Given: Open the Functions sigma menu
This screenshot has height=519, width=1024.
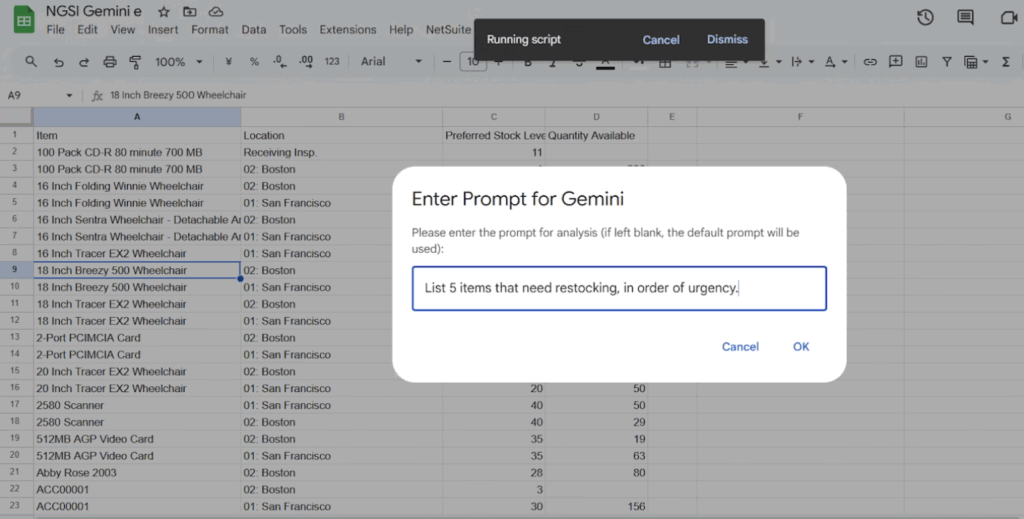Looking at the screenshot, I should tap(1006, 62).
